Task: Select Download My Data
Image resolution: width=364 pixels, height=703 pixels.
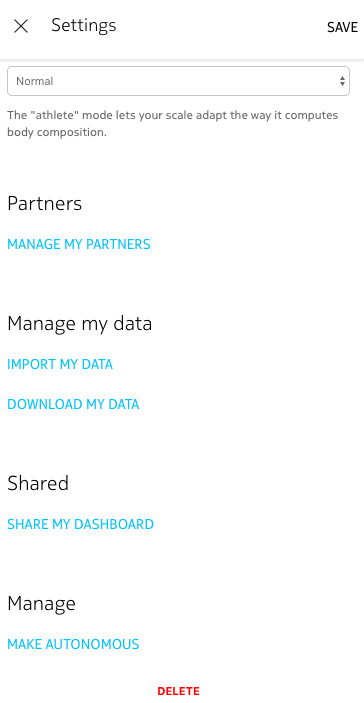Action: tap(74, 404)
